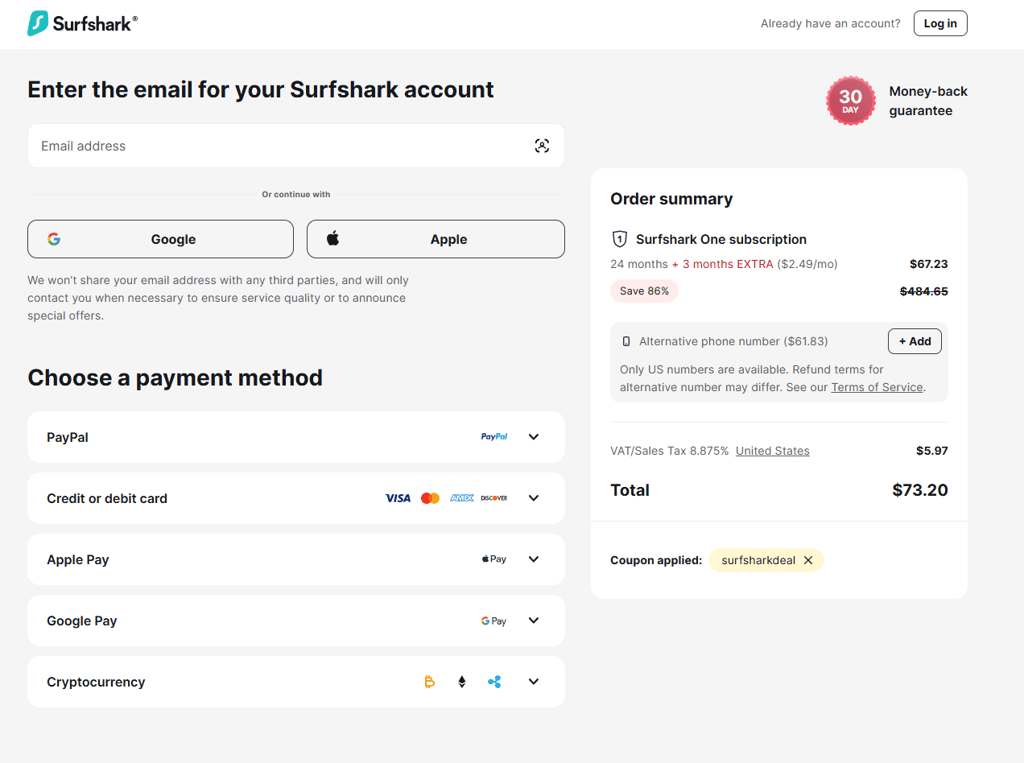The width and height of the screenshot is (1024, 763).
Task: Expand the Google Pay chevron
Action: tap(534, 621)
